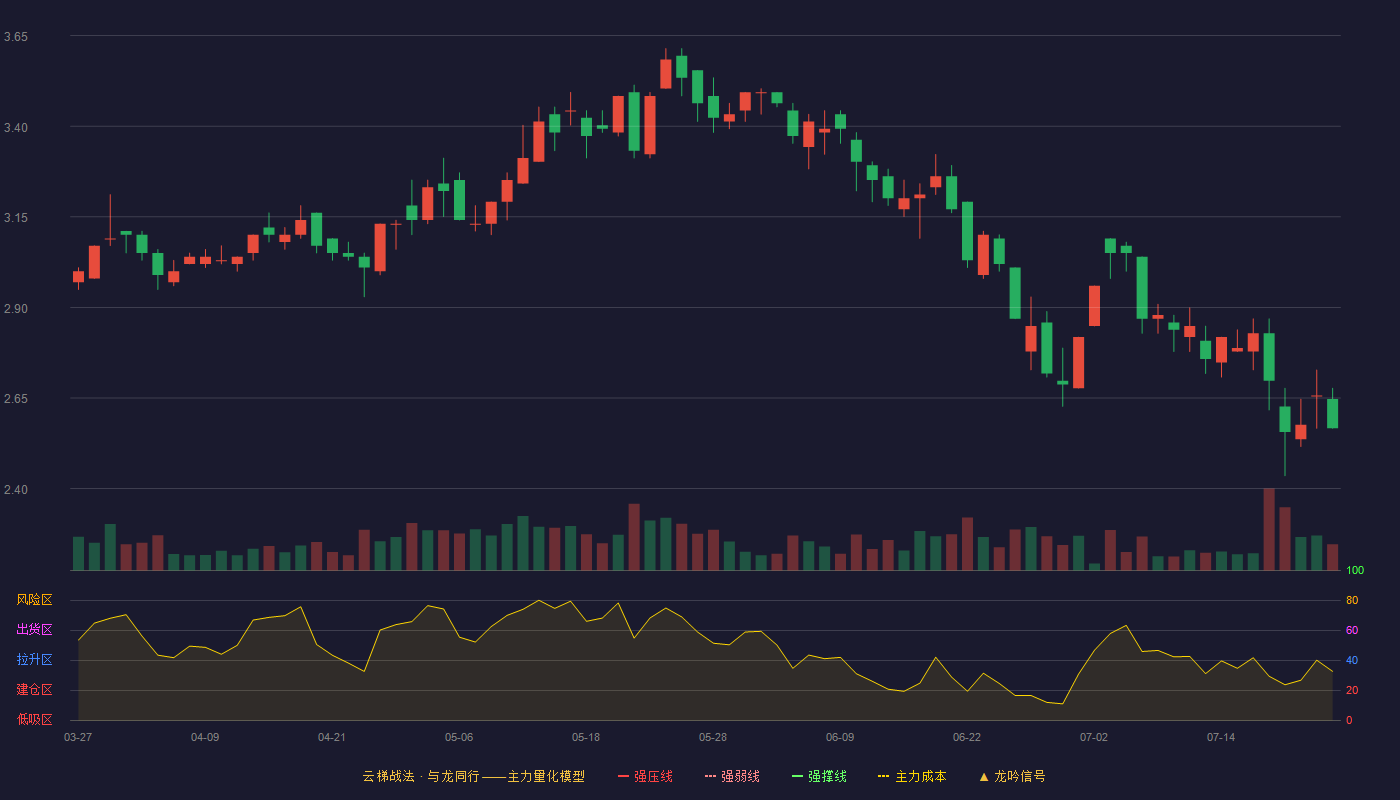
Task: Click the dashed yellow icon beside 主力成本
Action: point(883,776)
